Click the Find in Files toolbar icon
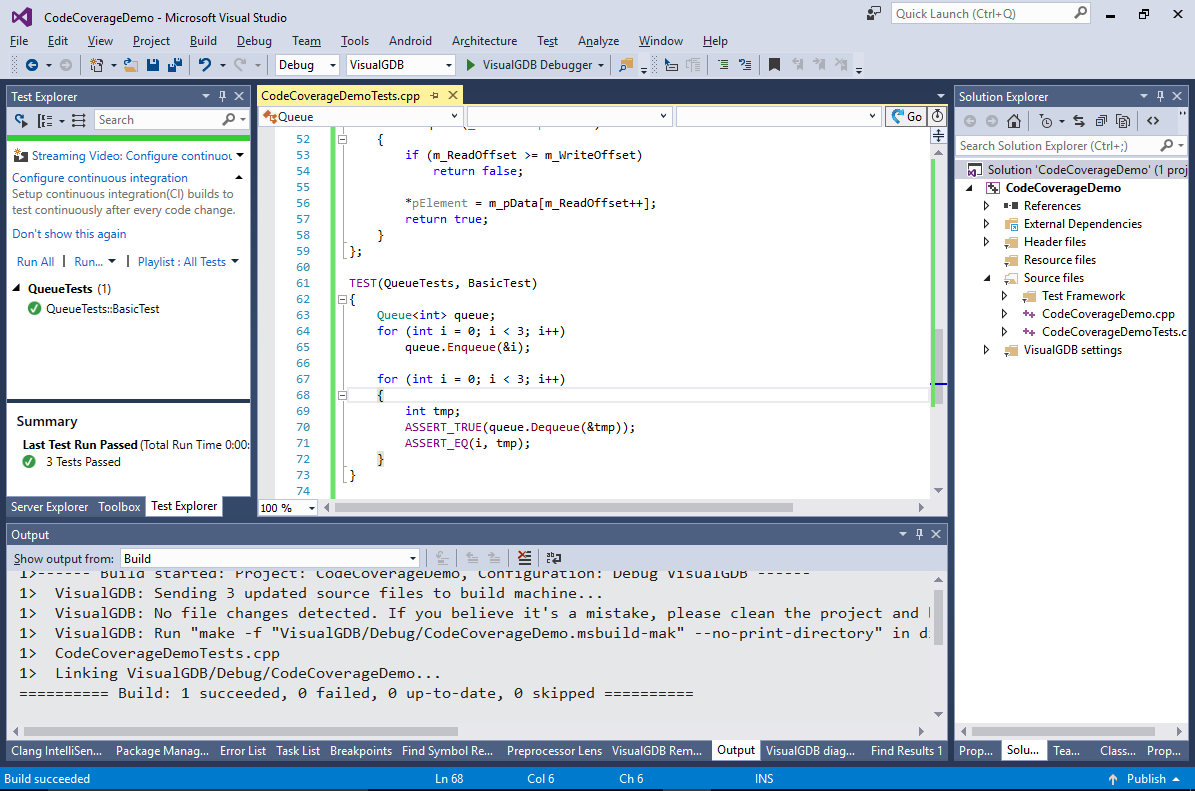 626,65
